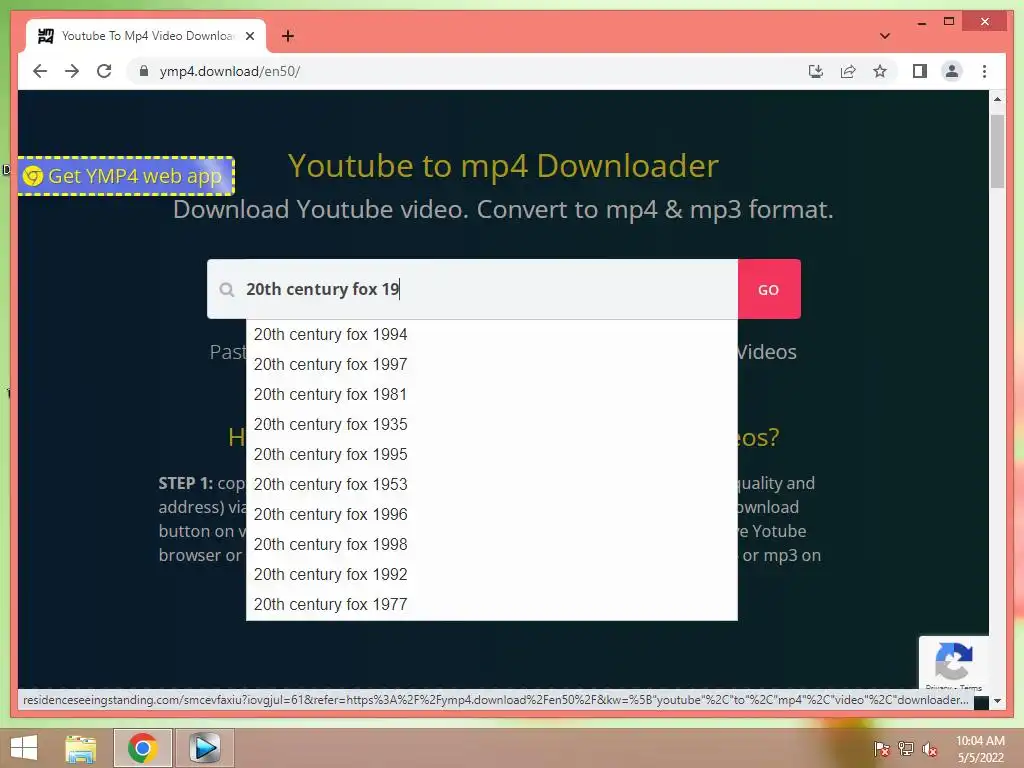Screen dimensions: 1024x768
Task: Click the reCAPTCHA badge
Action: coord(953,663)
